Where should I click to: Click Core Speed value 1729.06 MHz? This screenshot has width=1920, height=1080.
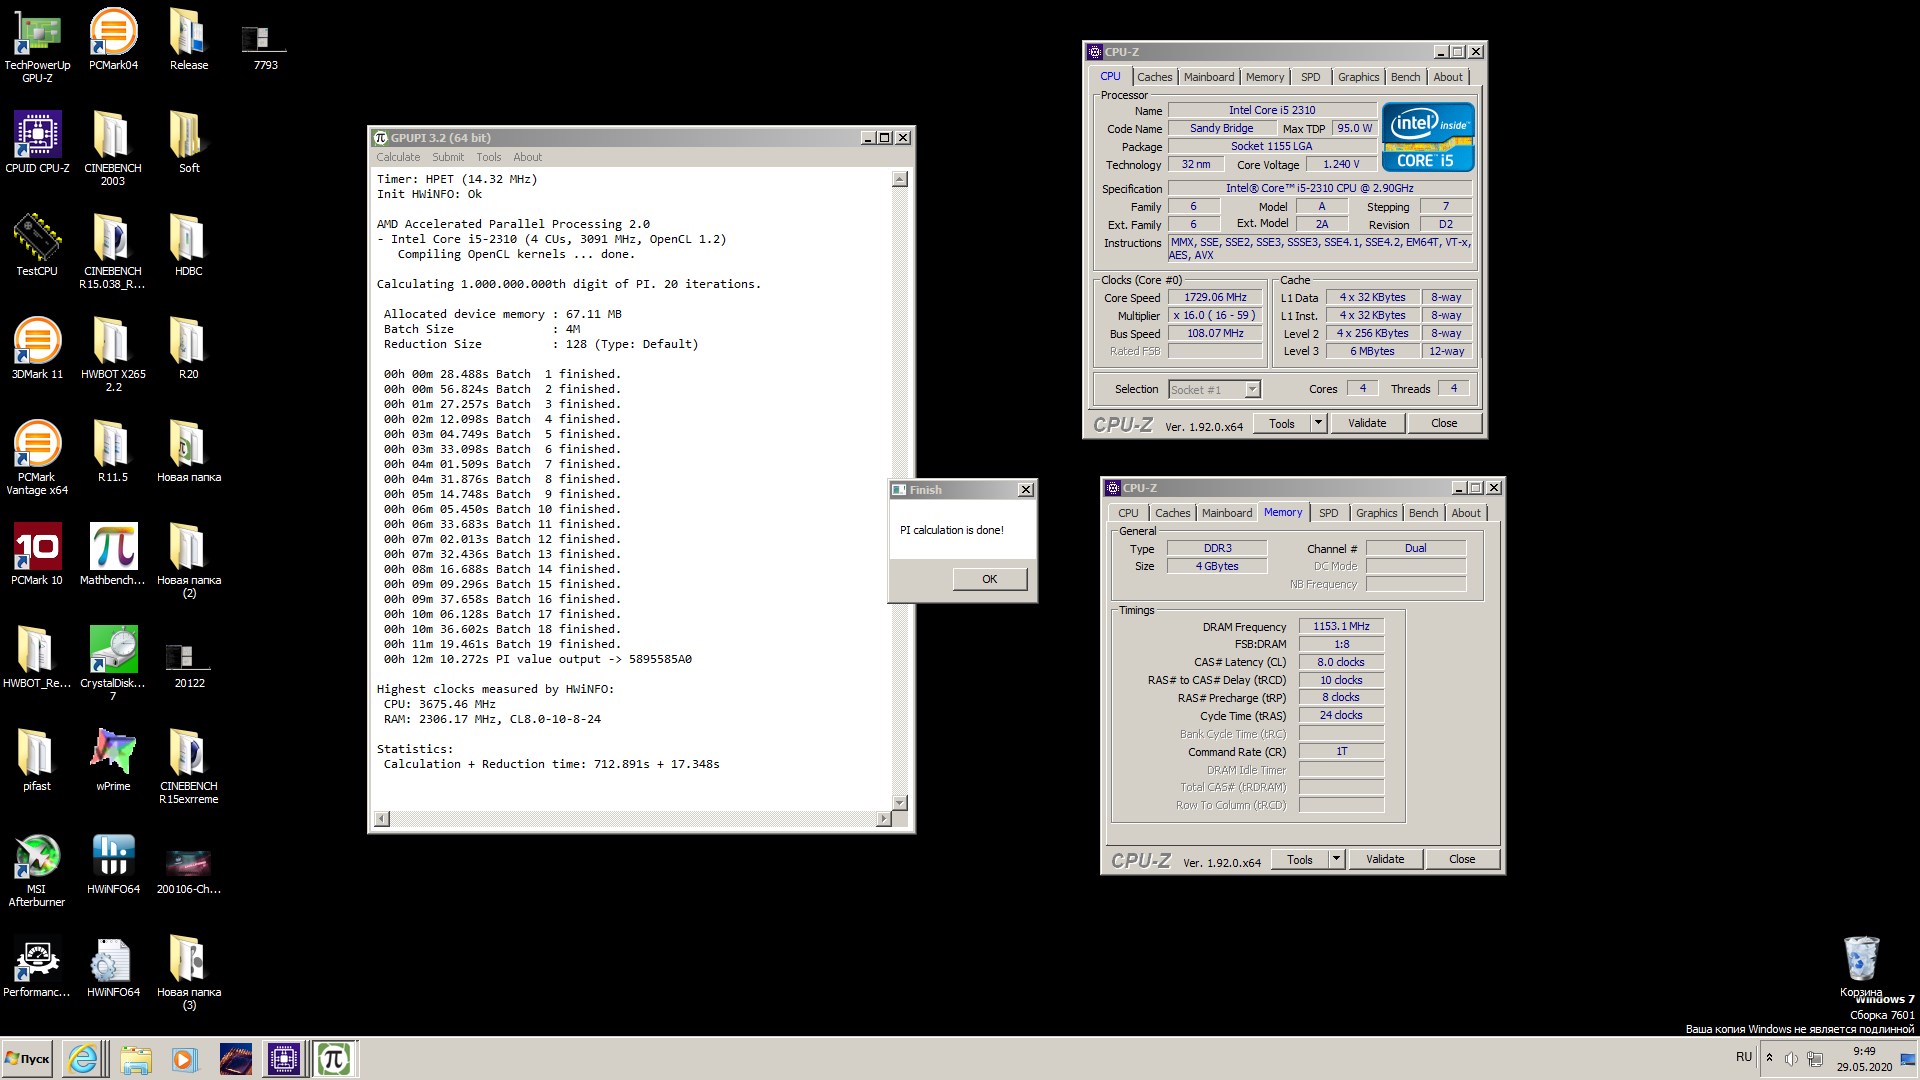pos(1215,297)
